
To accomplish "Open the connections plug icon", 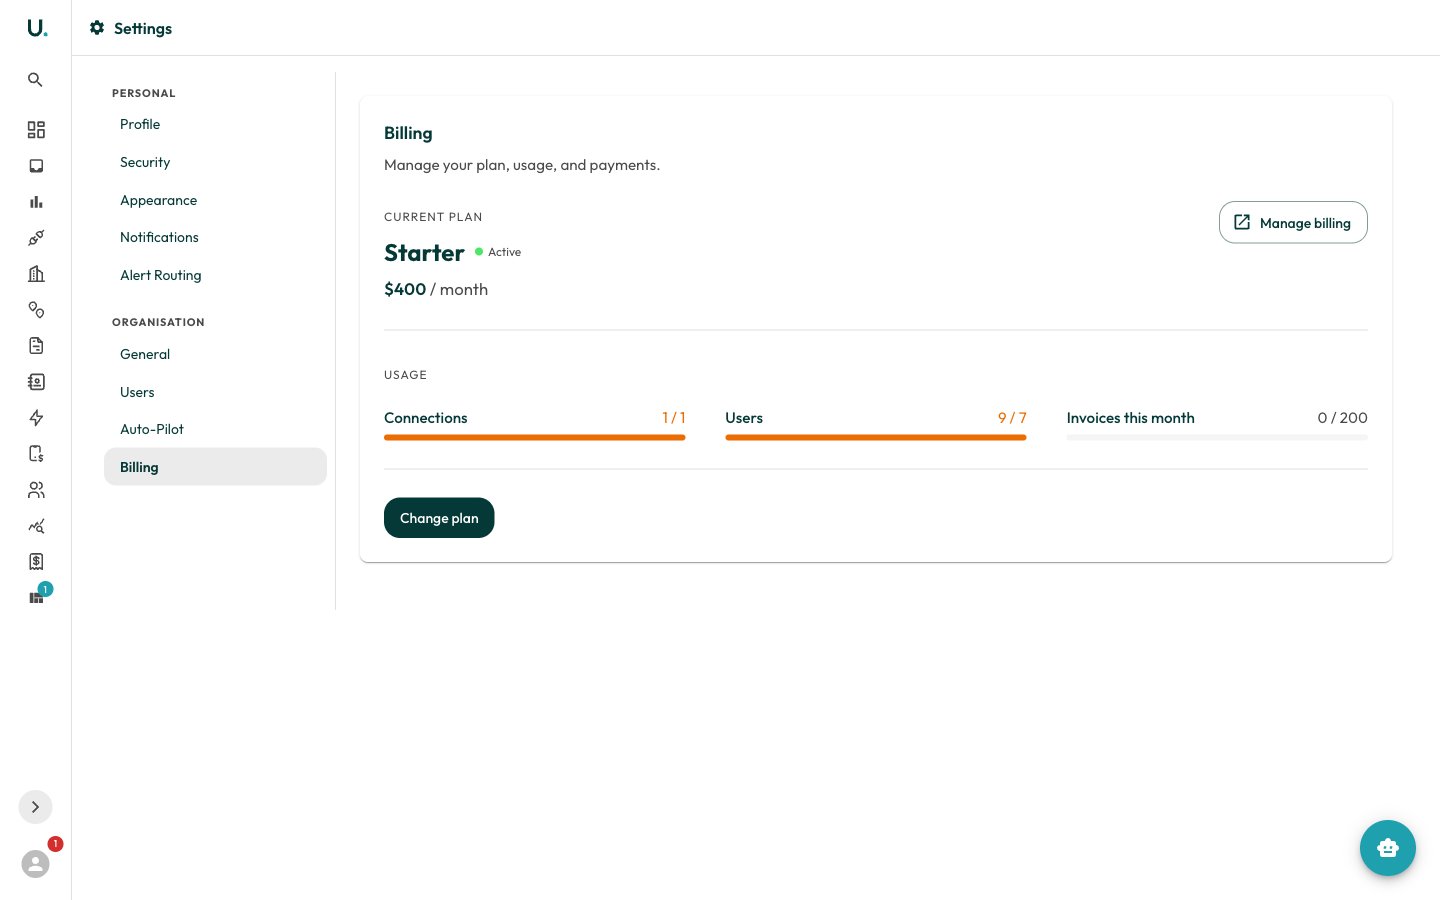I will (36, 238).
